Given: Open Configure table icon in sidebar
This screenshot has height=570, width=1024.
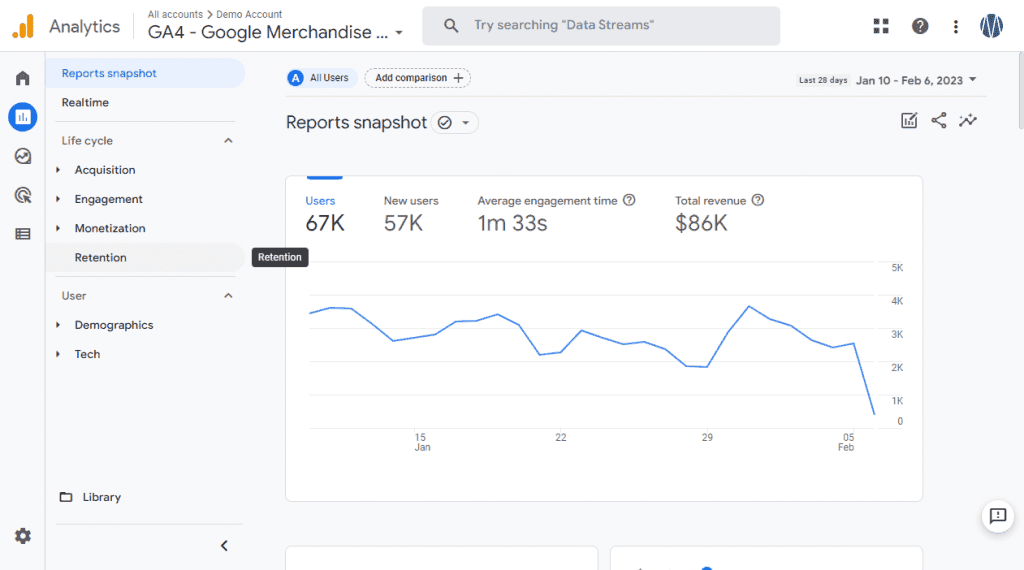Looking at the screenshot, I should pyautogui.click(x=22, y=234).
